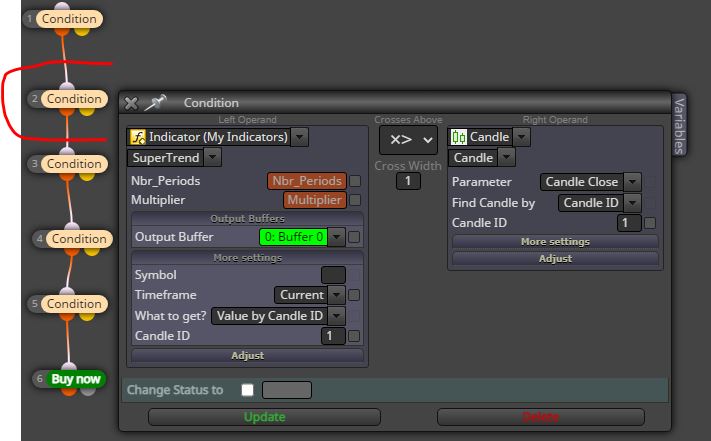The image size is (711, 441).
Task: Click the Change Status to value field
Action: click(287, 390)
